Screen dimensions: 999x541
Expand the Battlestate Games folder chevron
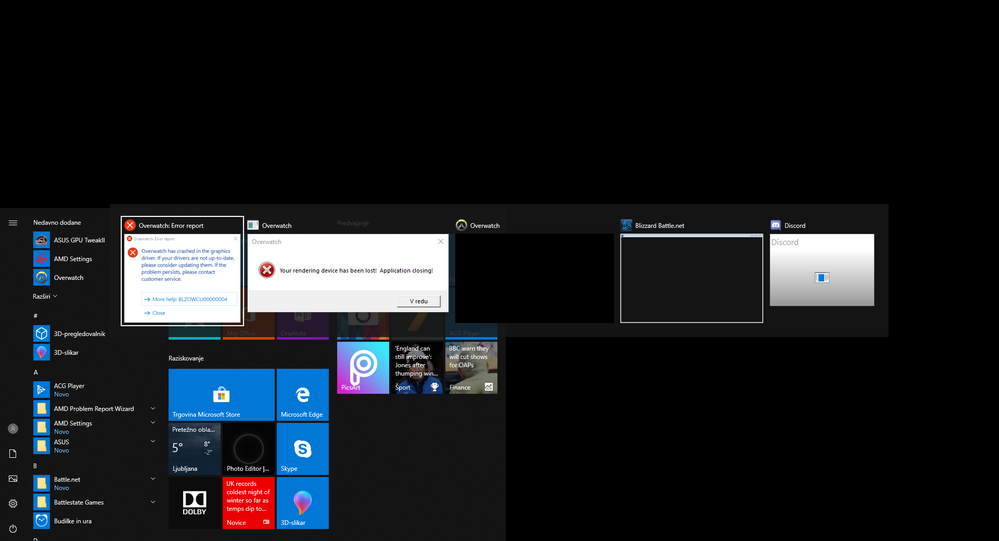pyautogui.click(x=153, y=502)
